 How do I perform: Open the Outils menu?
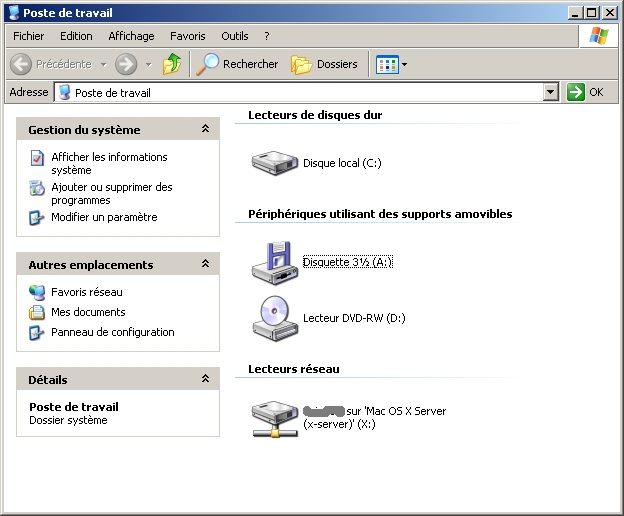pyautogui.click(x=235, y=36)
